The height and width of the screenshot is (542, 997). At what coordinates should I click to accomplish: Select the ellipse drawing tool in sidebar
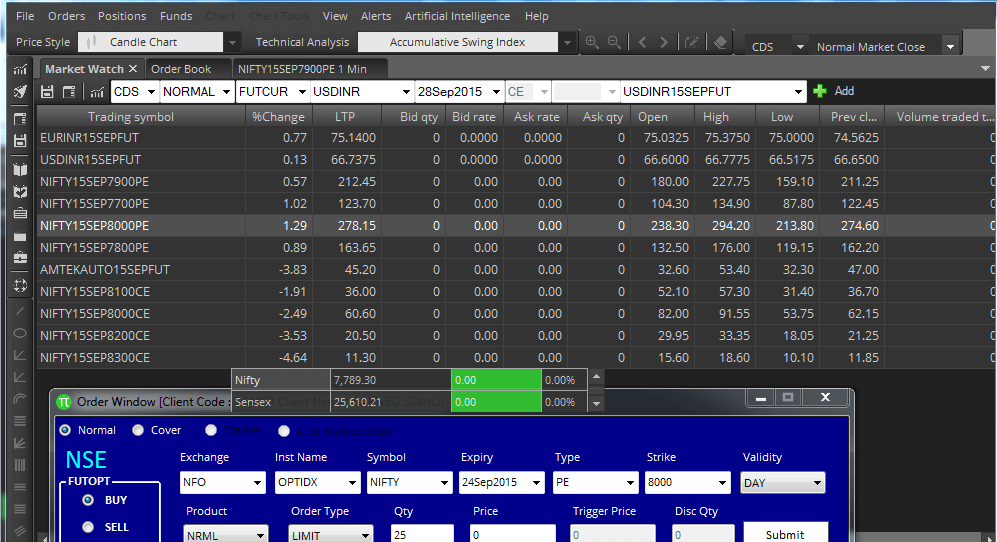click(19, 332)
